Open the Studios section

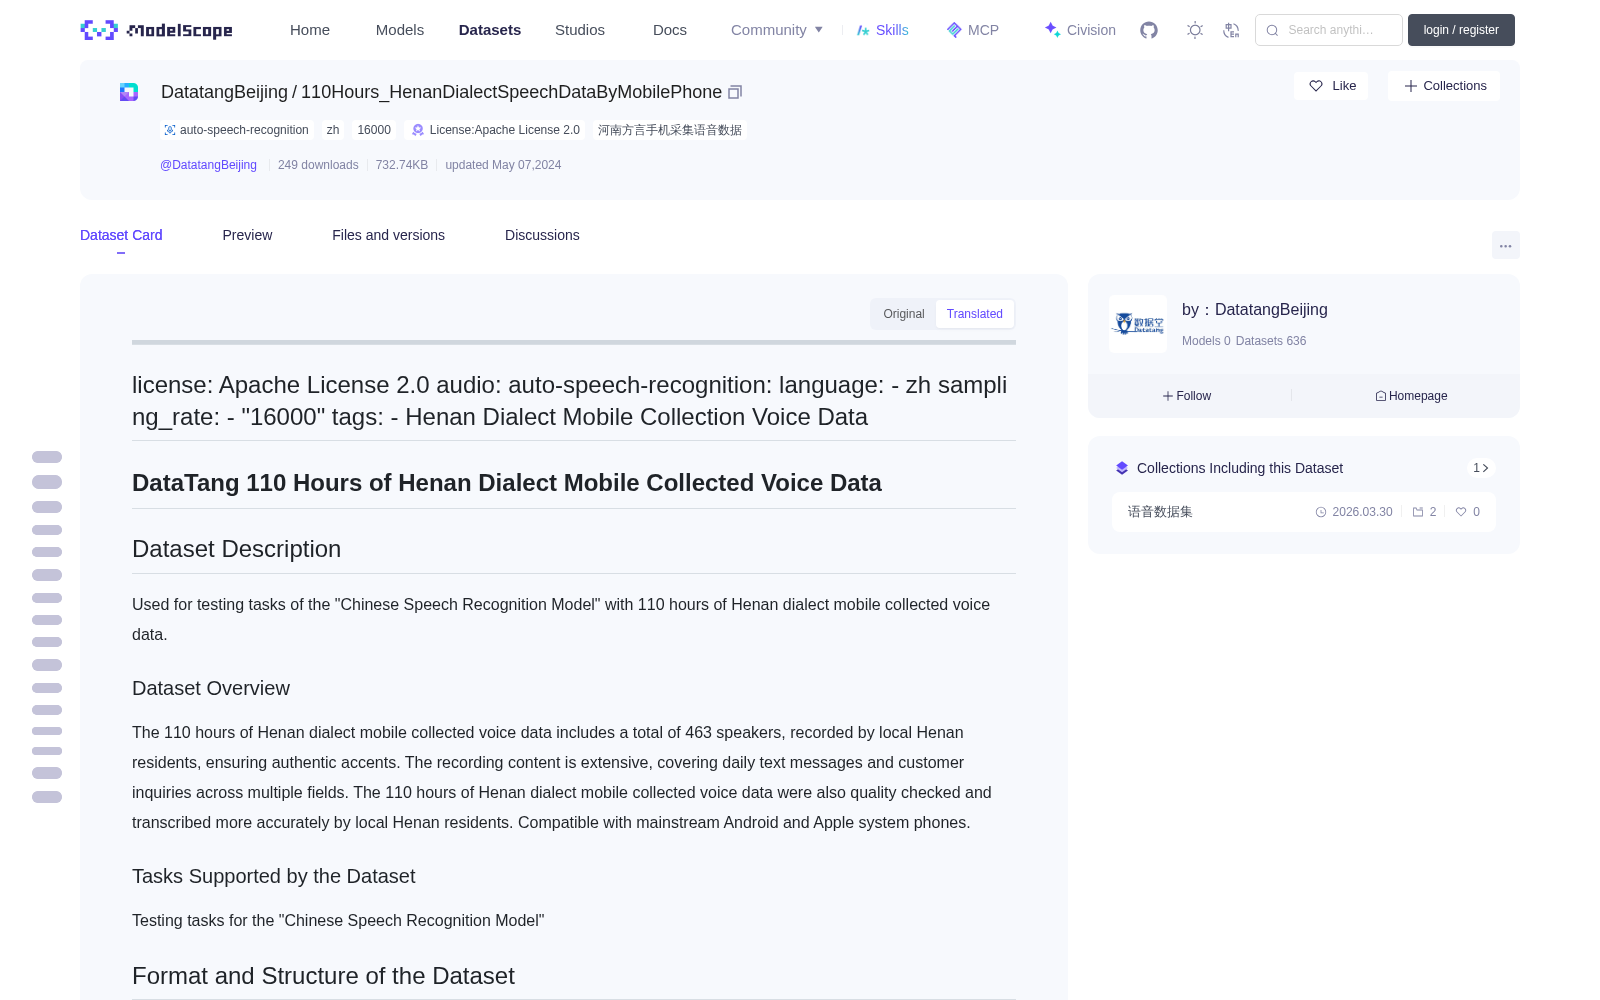point(580,30)
